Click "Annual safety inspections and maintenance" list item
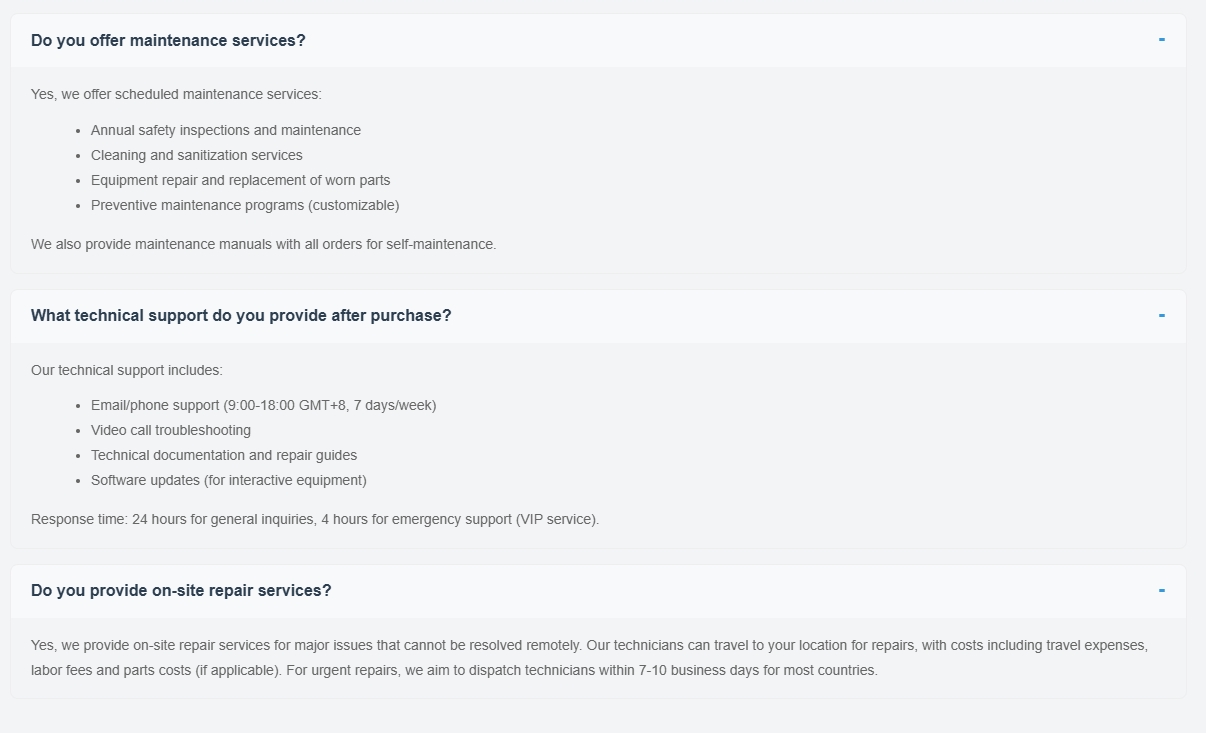Image resolution: width=1206 pixels, height=733 pixels. coord(226,130)
